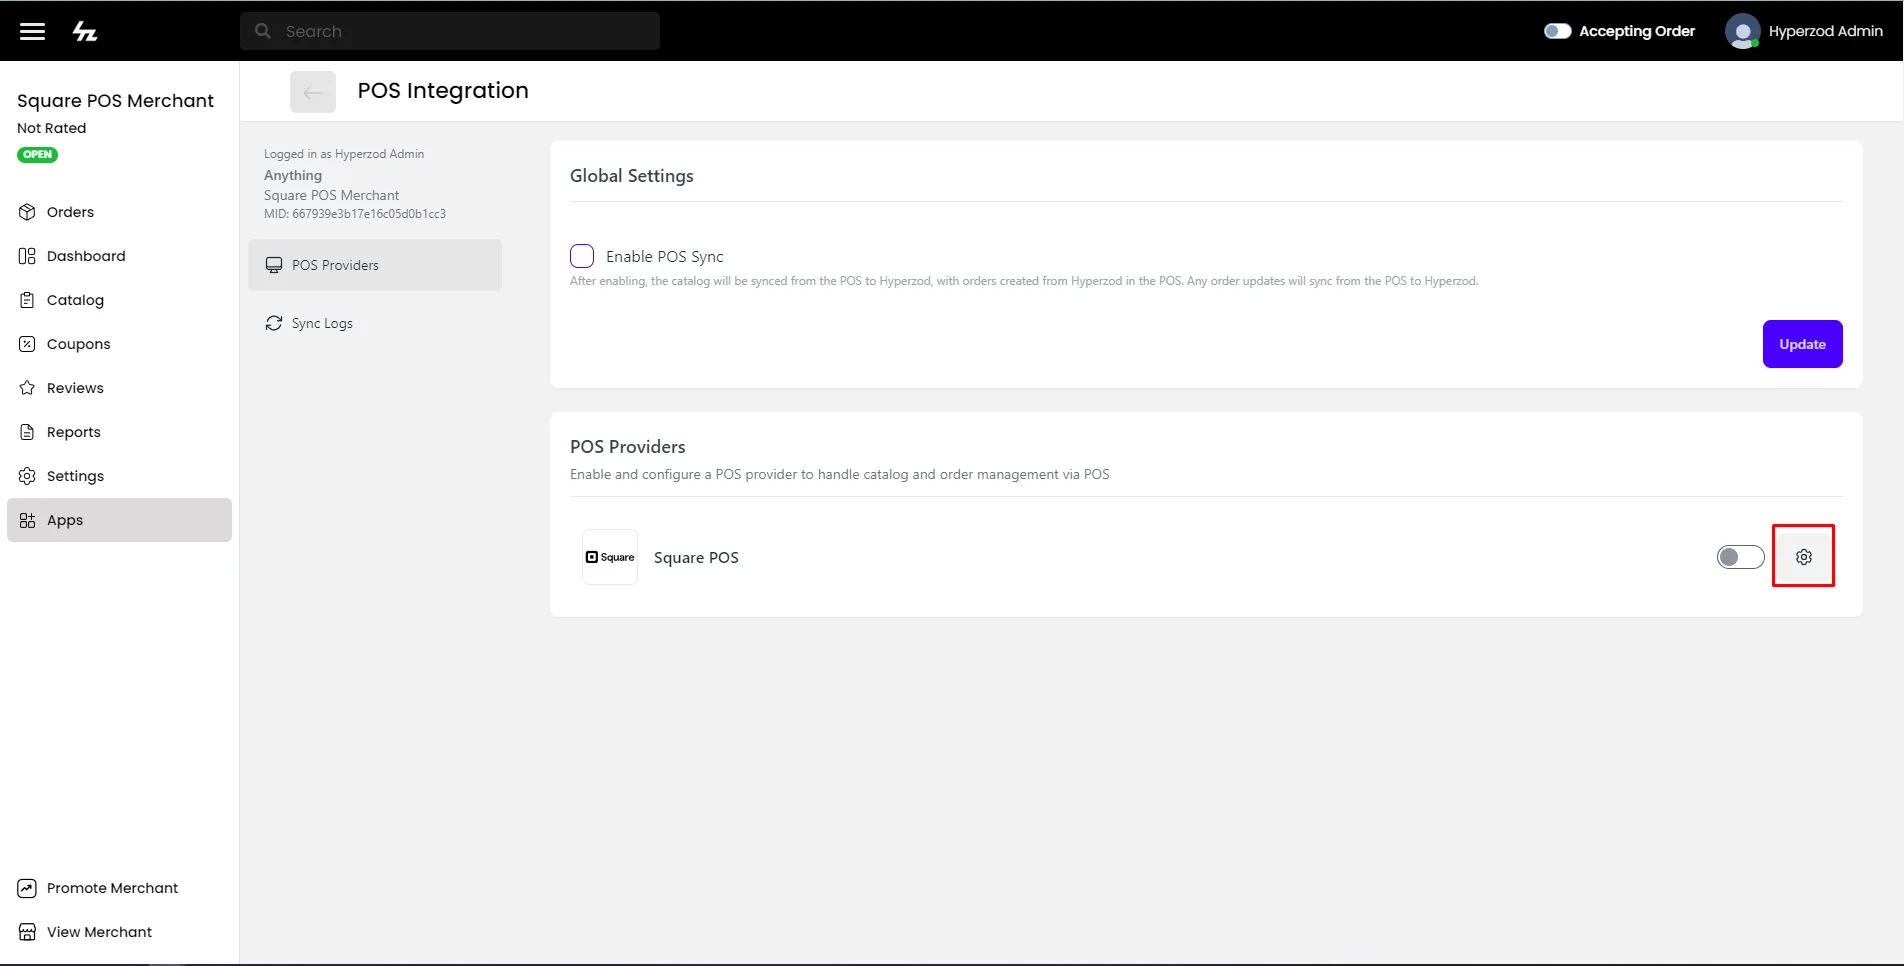The height and width of the screenshot is (966, 1904).
Task: Go to Dashboard in sidebar
Action: (119, 256)
